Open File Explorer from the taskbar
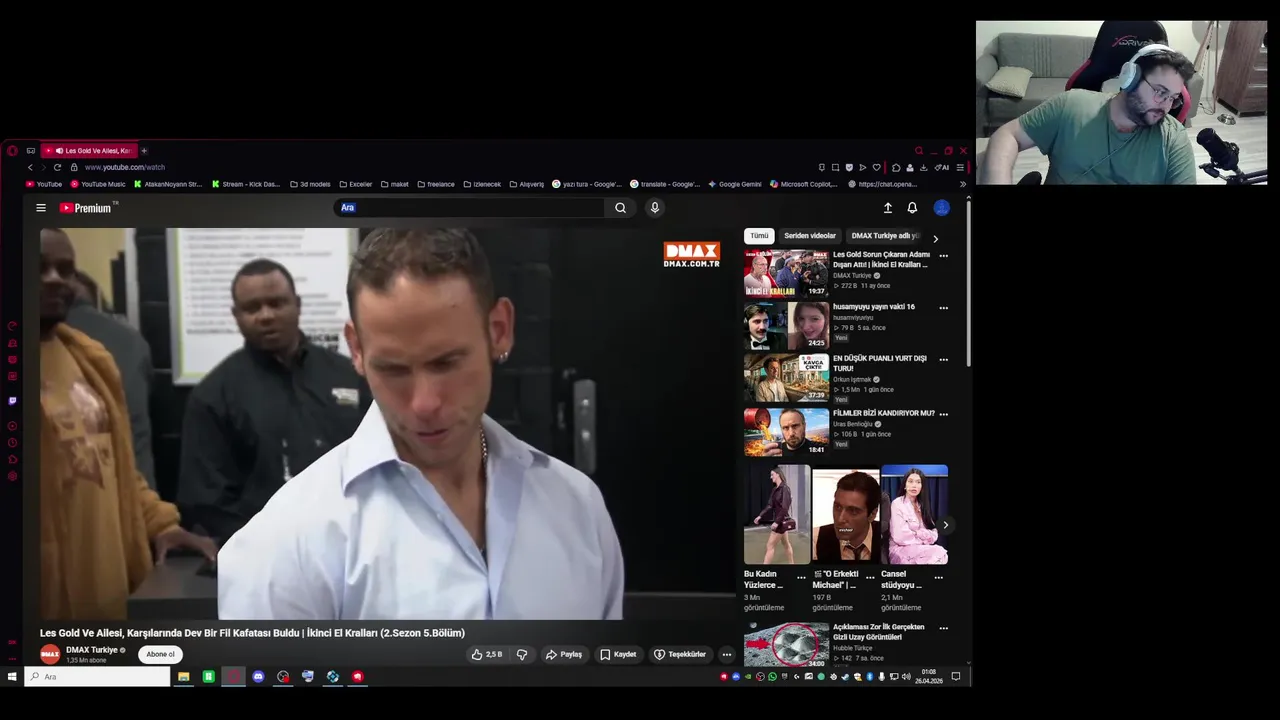The width and height of the screenshot is (1280, 720). click(184, 677)
